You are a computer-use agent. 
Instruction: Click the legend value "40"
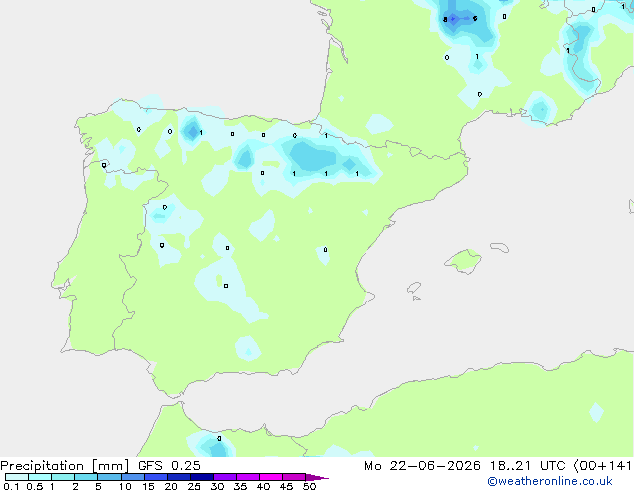pos(263,486)
